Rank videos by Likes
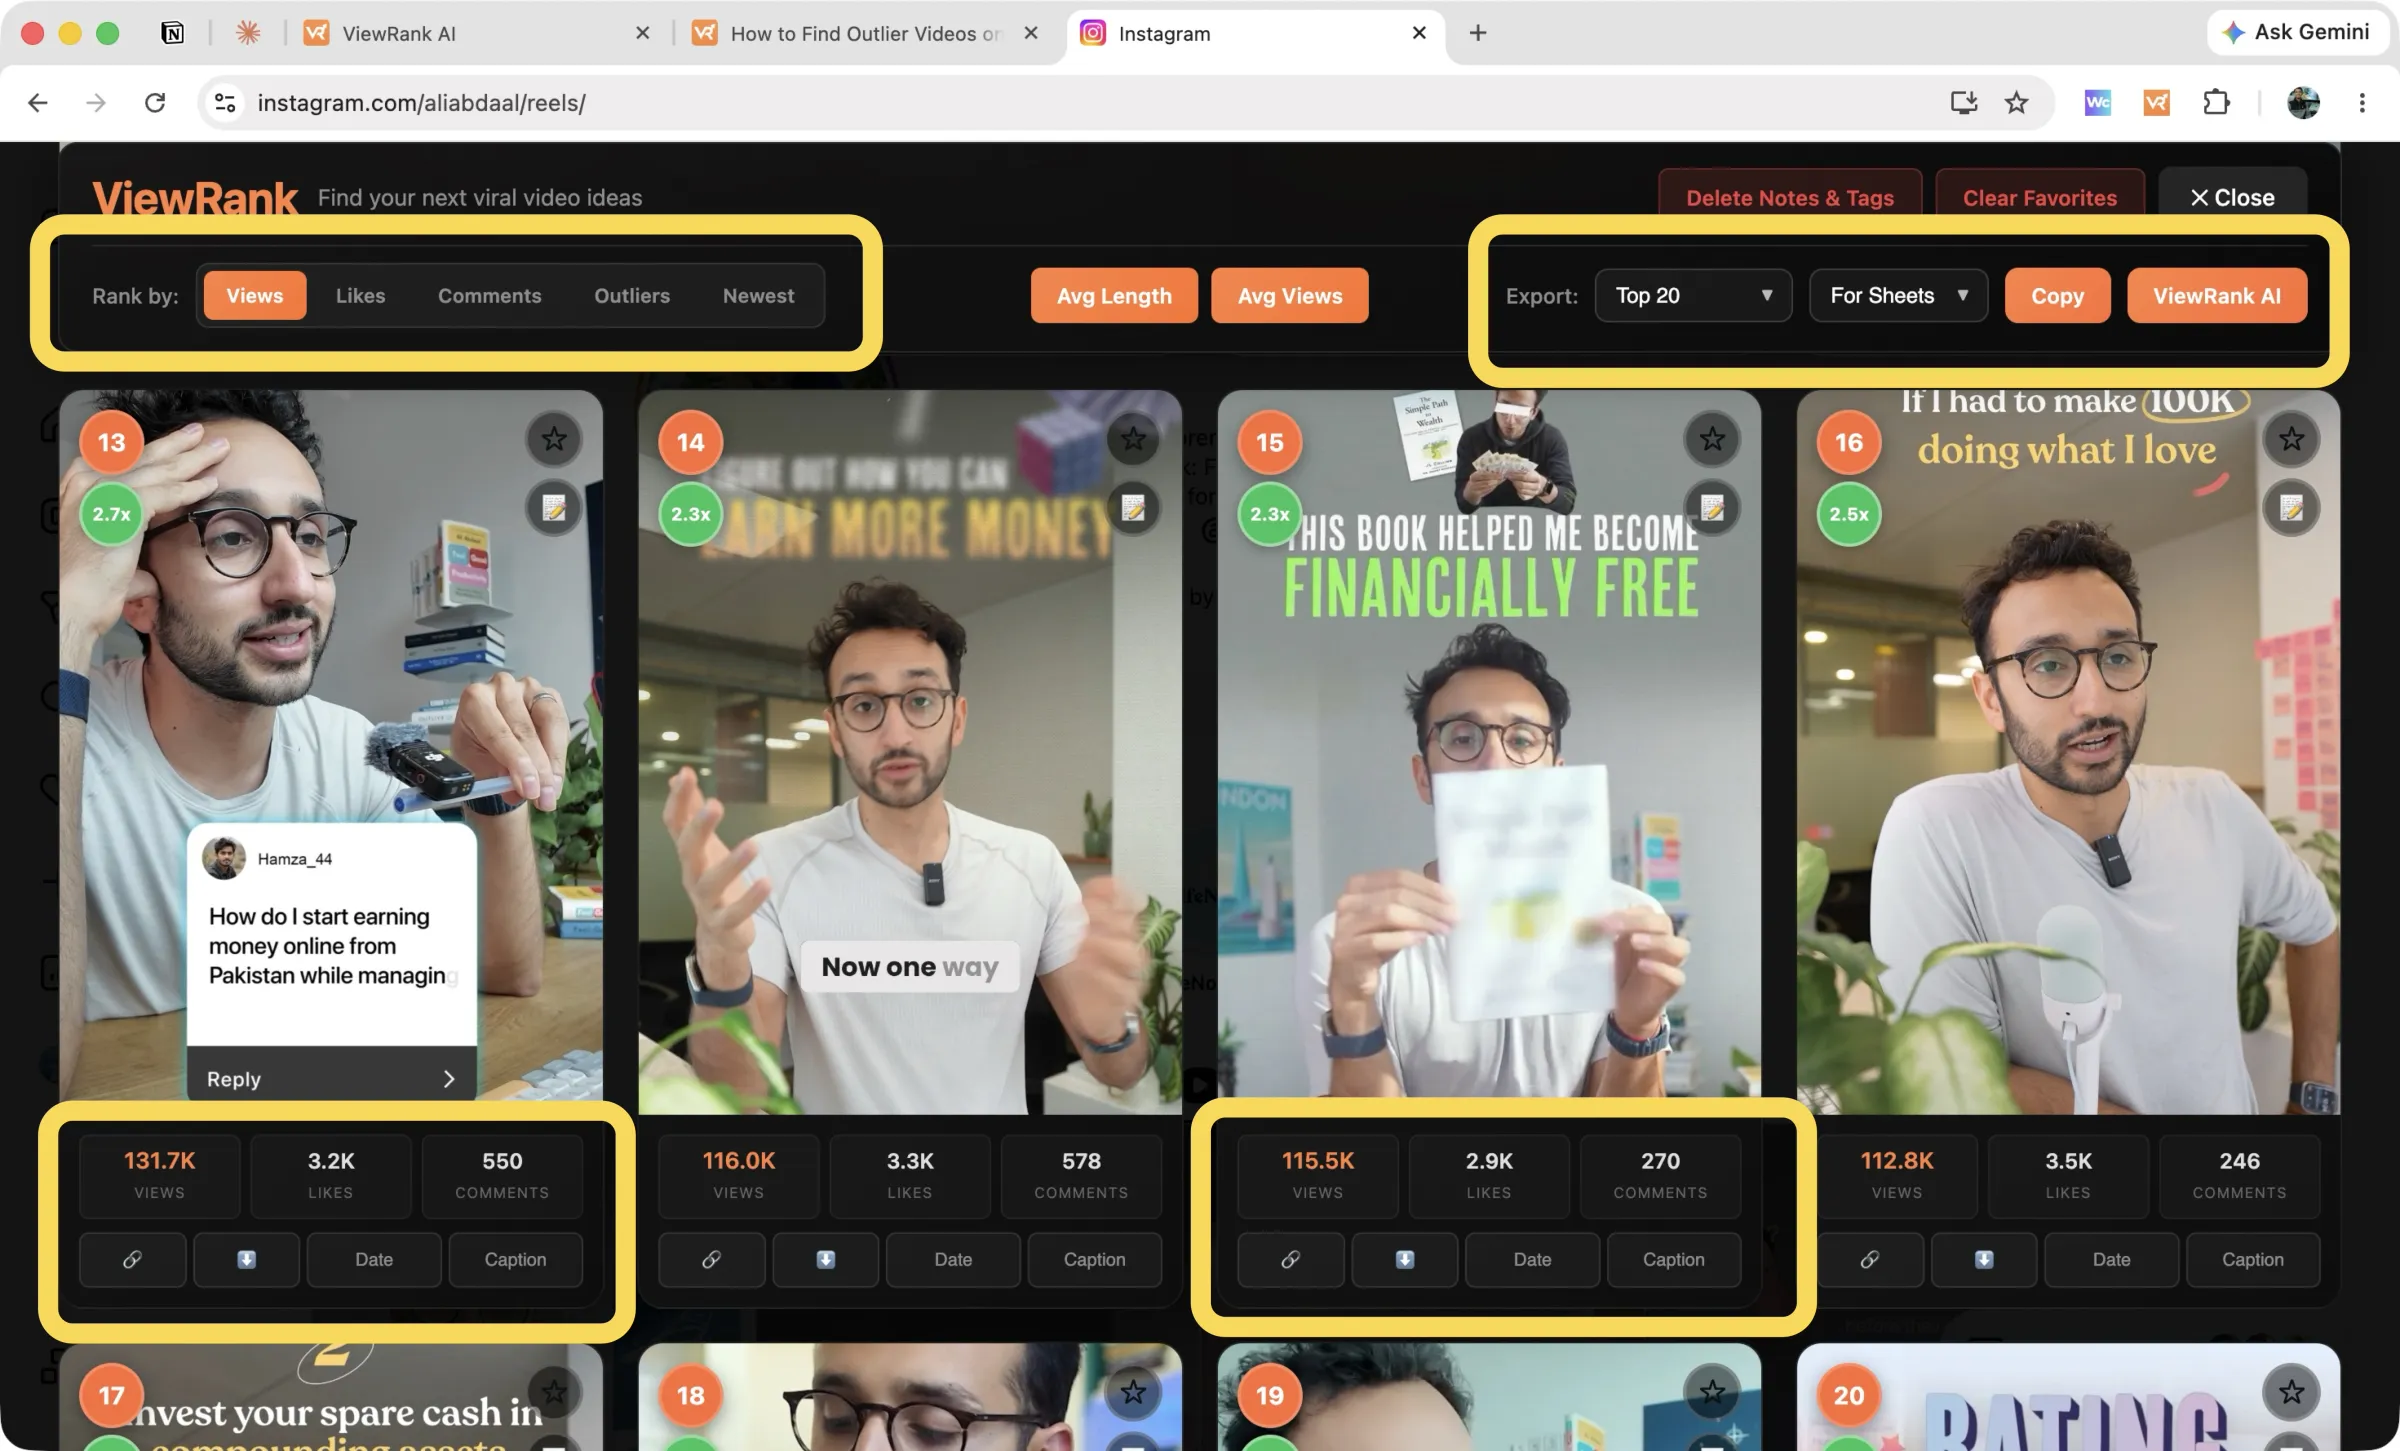The height and width of the screenshot is (1451, 2400). click(360, 296)
